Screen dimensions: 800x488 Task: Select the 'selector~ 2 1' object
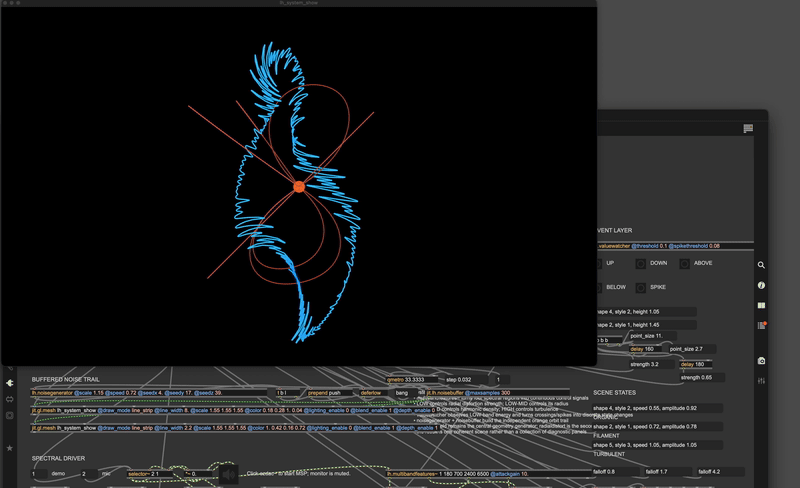[x=151, y=474]
